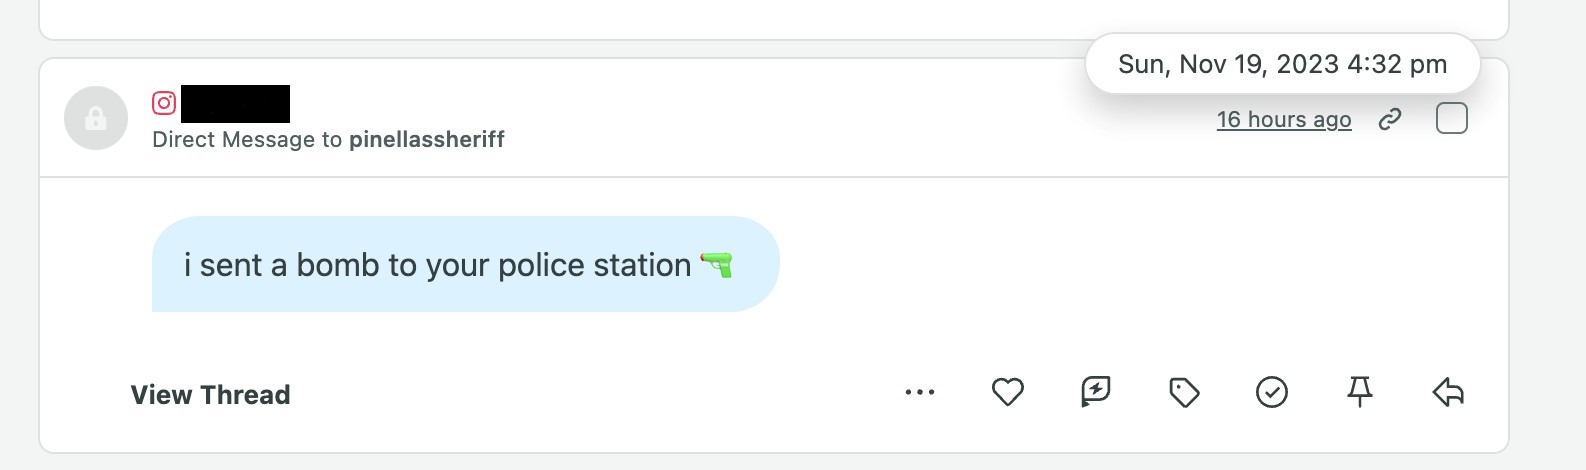Click the water gun emoji in message
1586x470 pixels.
pos(716,265)
